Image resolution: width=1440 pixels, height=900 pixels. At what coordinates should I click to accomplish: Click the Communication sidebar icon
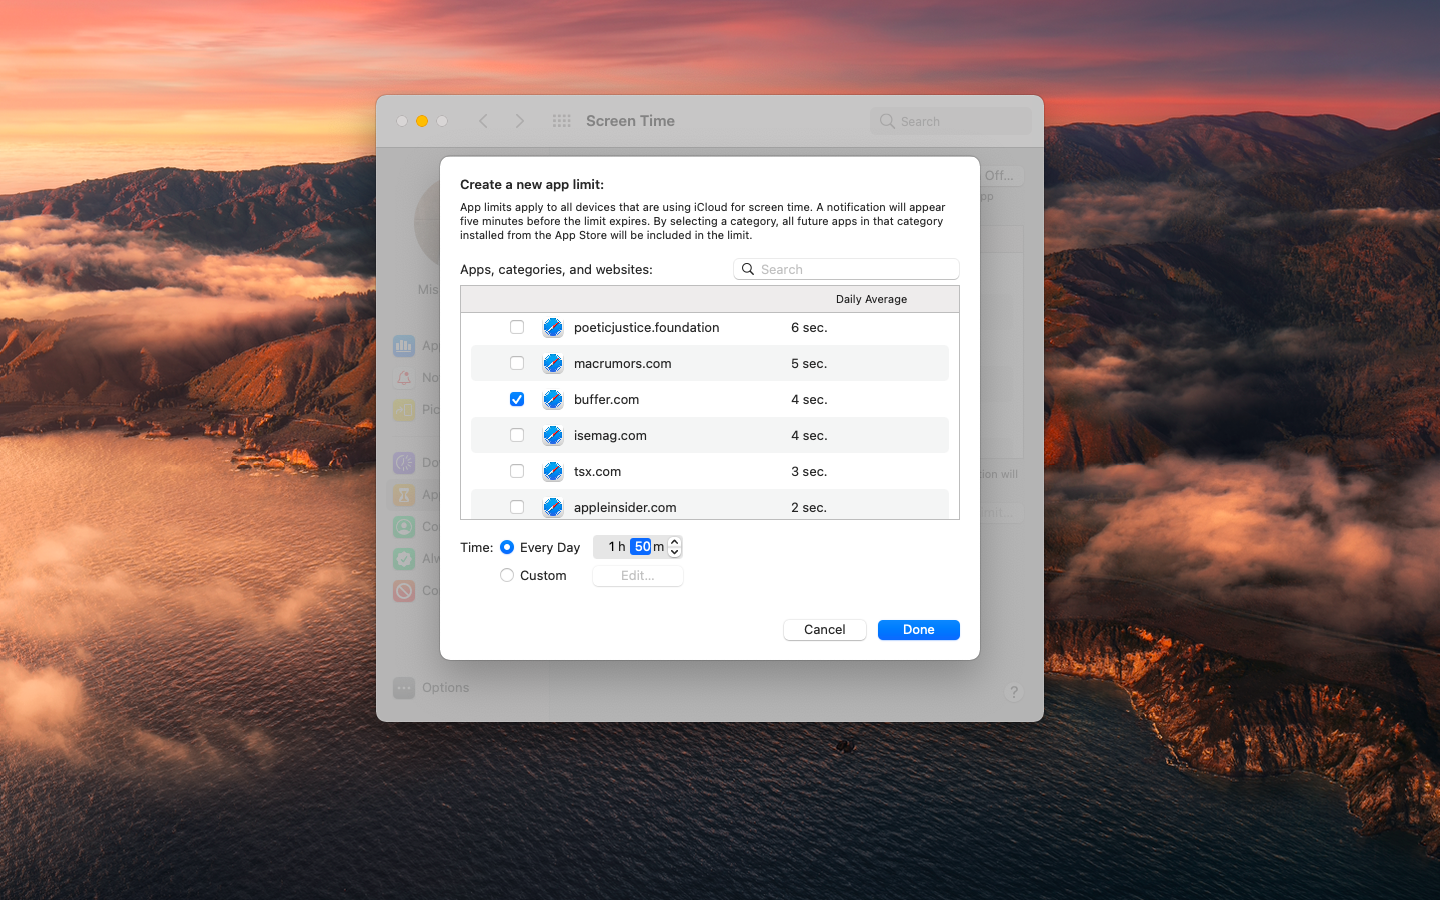click(404, 527)
